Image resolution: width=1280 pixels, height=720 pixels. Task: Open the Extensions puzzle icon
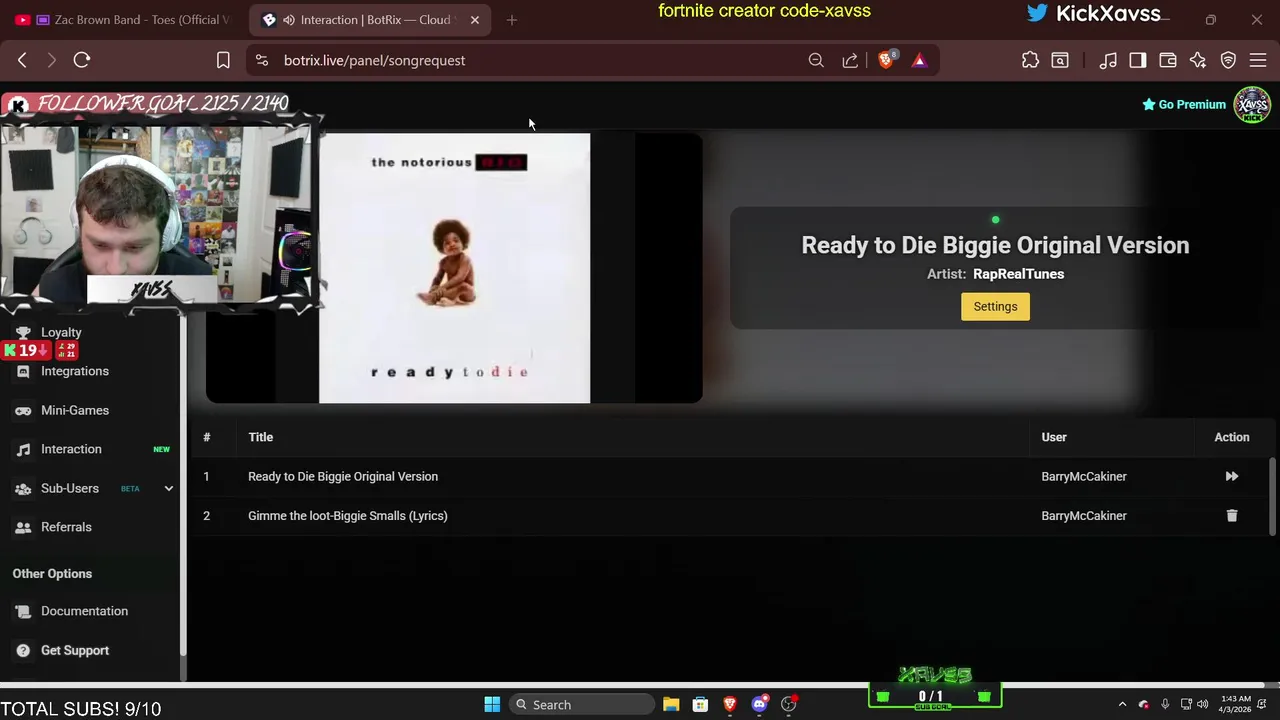point(1030,60)
